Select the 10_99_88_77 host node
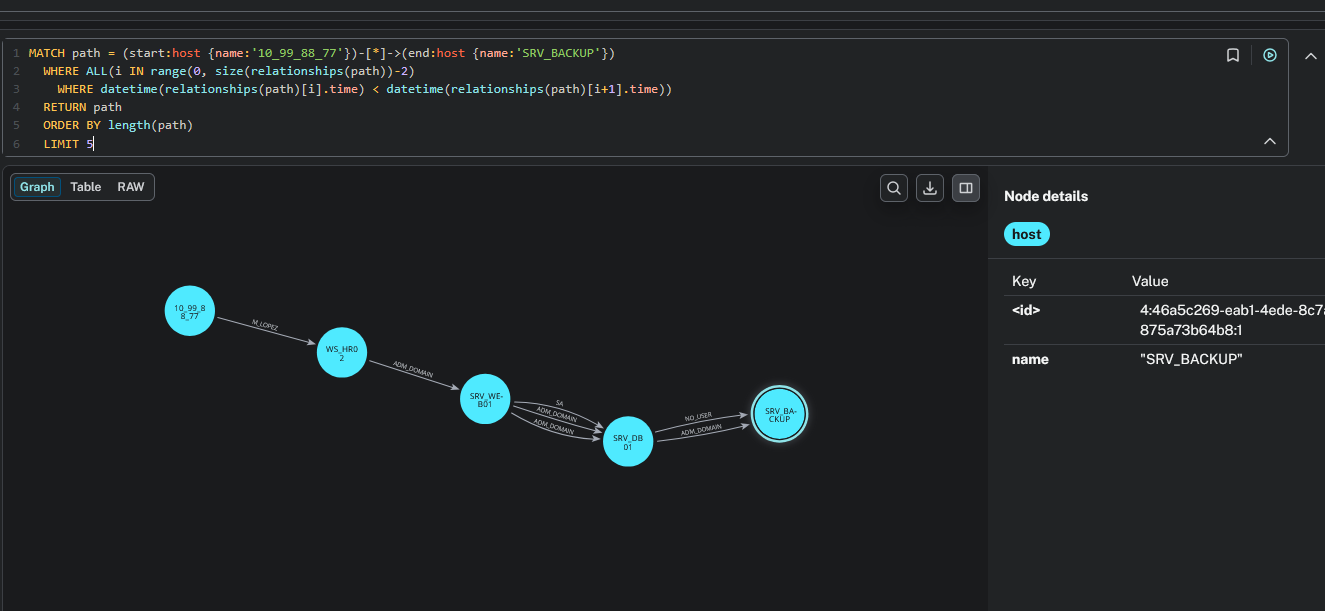This screenshot has width=1325, height=611. click(190, 311)
